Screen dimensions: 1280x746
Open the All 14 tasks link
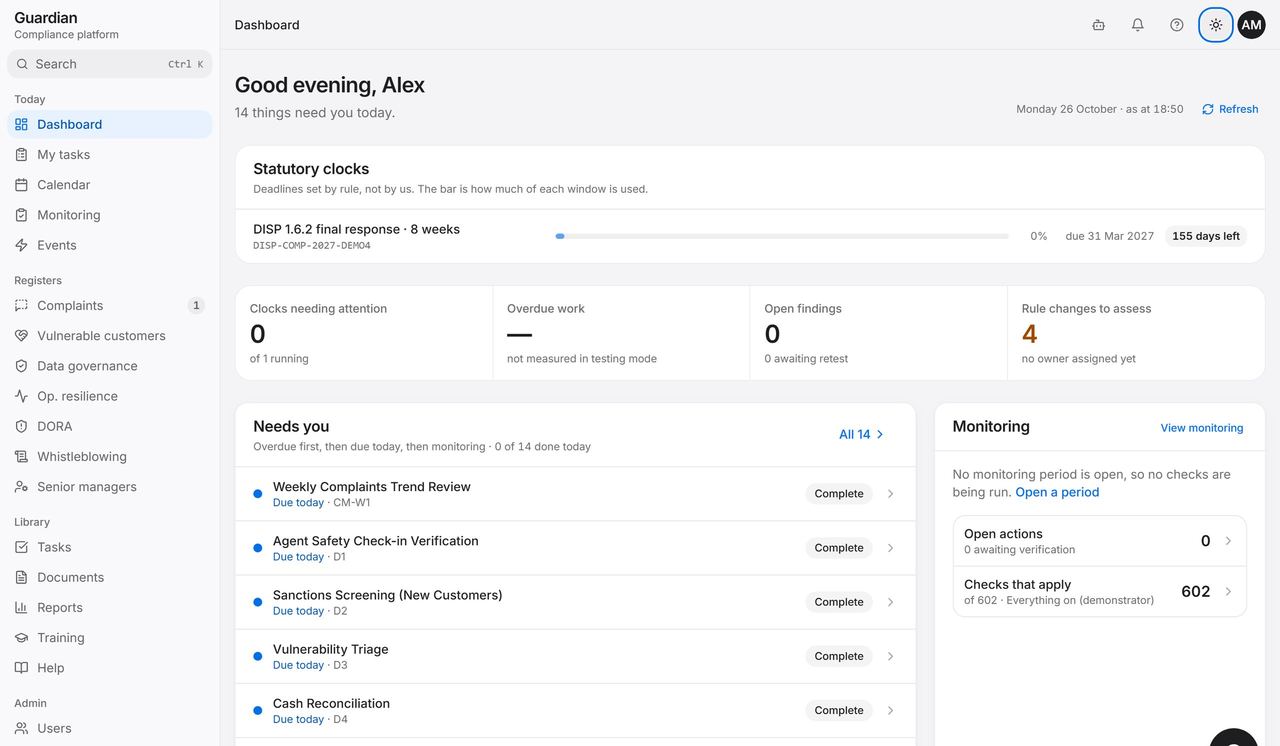(x=862, y=434)
